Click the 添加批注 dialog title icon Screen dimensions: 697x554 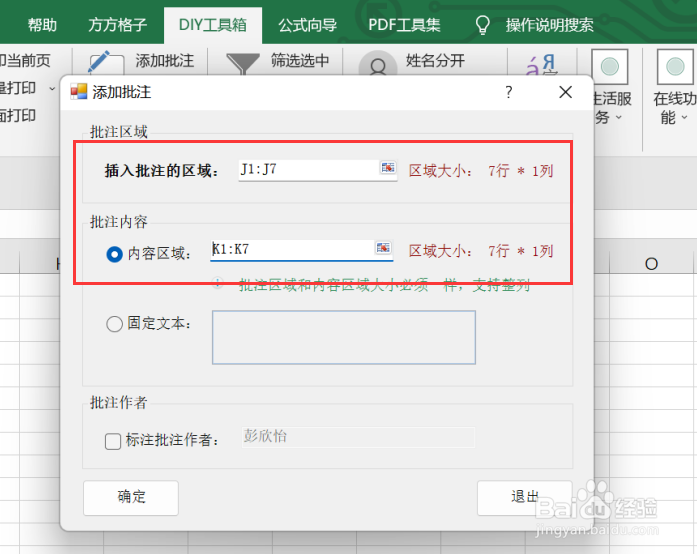pyautogui.click(x=79, y=92)
